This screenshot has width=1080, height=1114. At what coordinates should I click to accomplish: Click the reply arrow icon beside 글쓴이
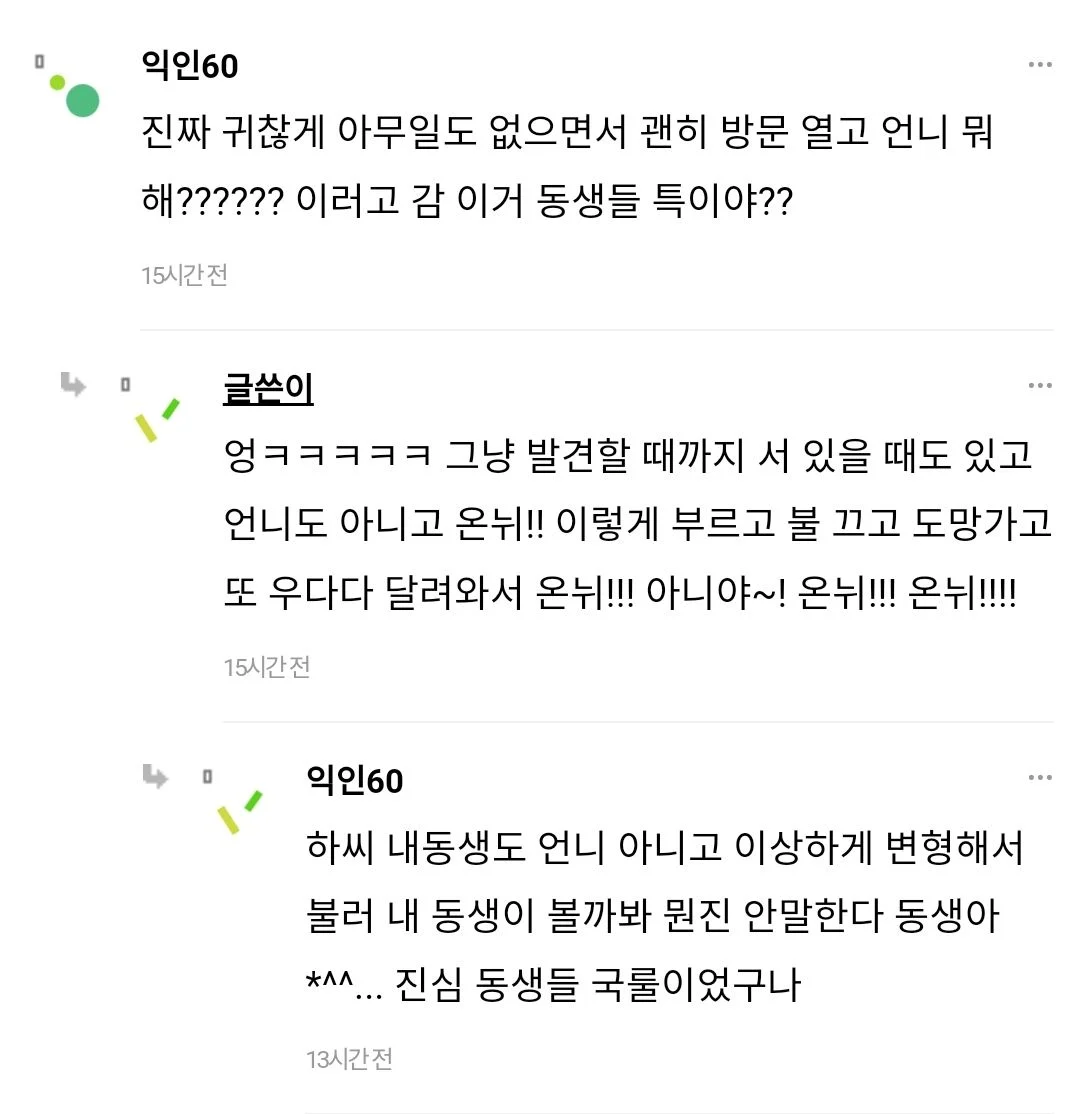[74, 385]
